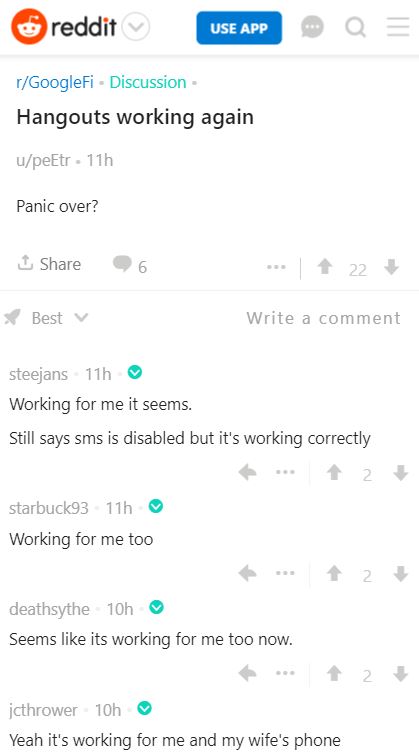The width and height of the screenshot is (419, 753).
Task: Expand the Best sort dropdown
Action: coord(47,318)
